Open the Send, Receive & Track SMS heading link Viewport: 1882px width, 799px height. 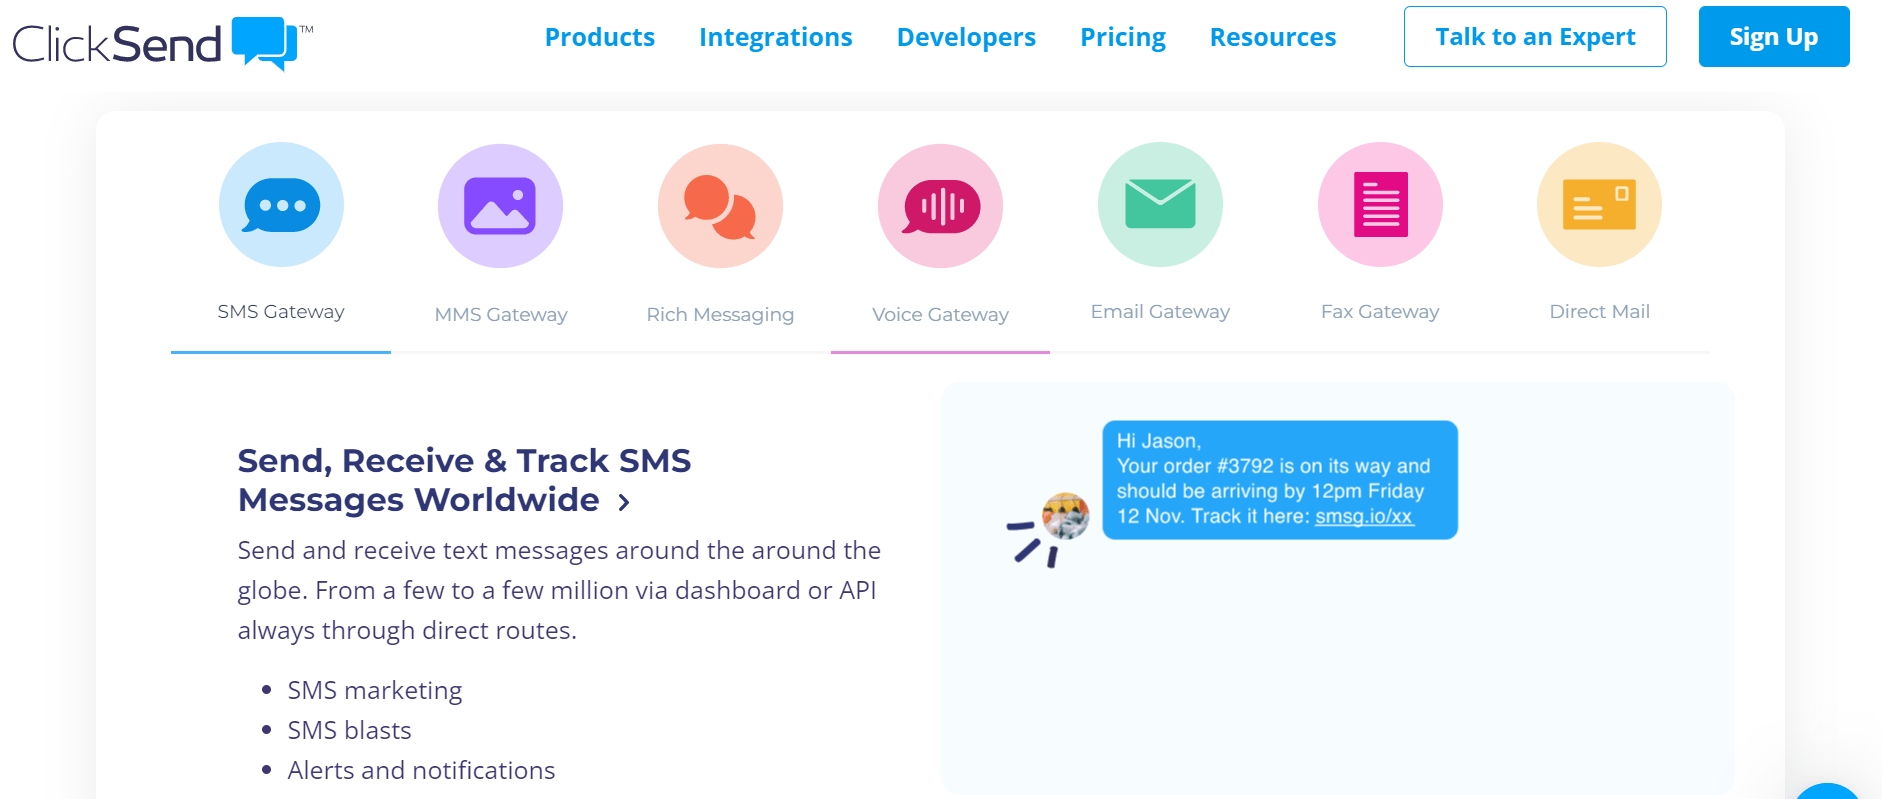click(x=464, y=480)
